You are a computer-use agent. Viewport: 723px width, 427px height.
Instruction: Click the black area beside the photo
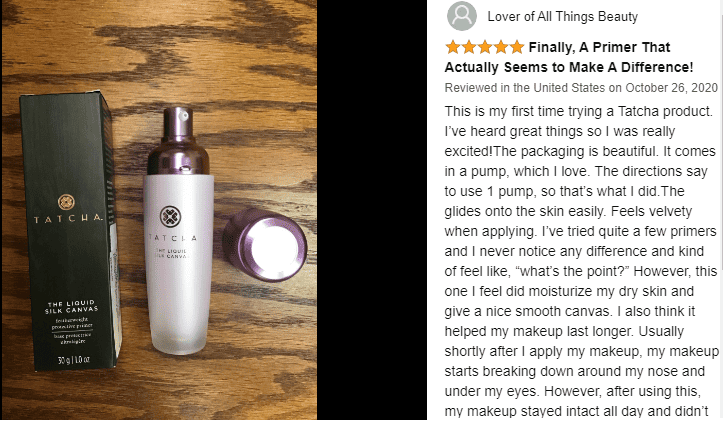[372, 210]
